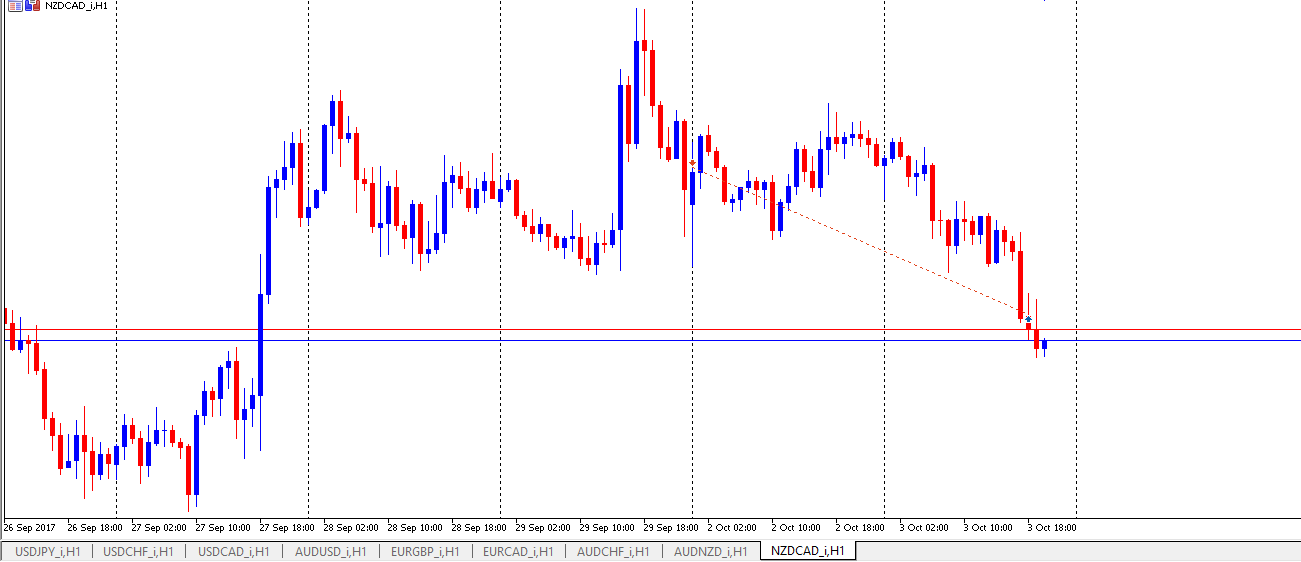Click the 2 Oct 10:00 time label
This screenshot has width=1301, height=562.
[797, 526]
